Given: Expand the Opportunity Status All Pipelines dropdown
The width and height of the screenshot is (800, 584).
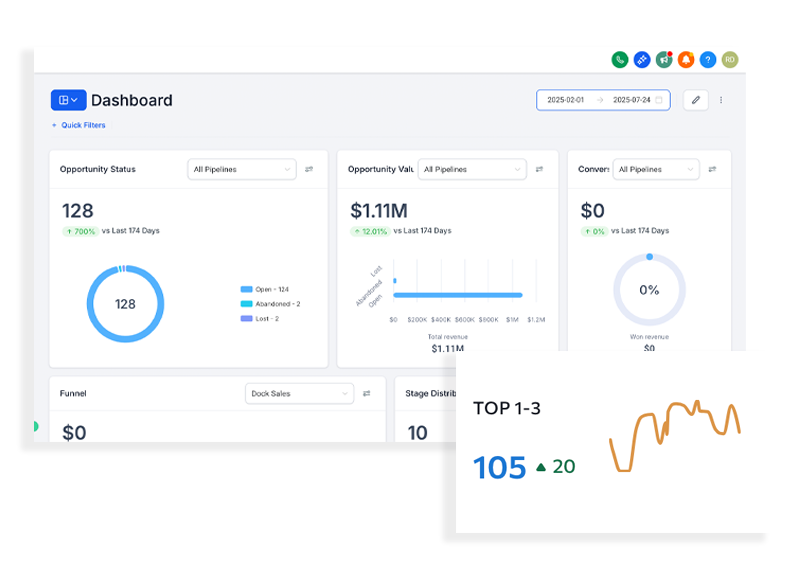Looking at the screenshot, I should tap(242, 169).
